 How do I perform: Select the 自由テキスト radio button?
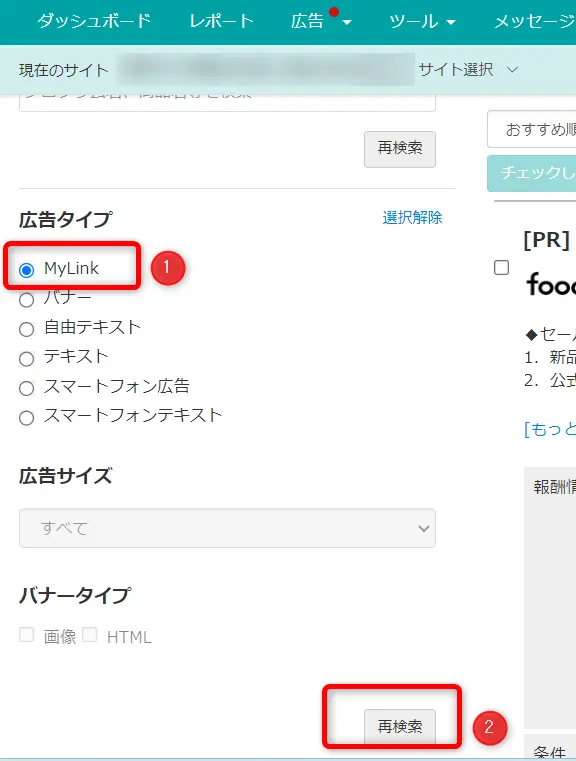[x=27, y=329]
